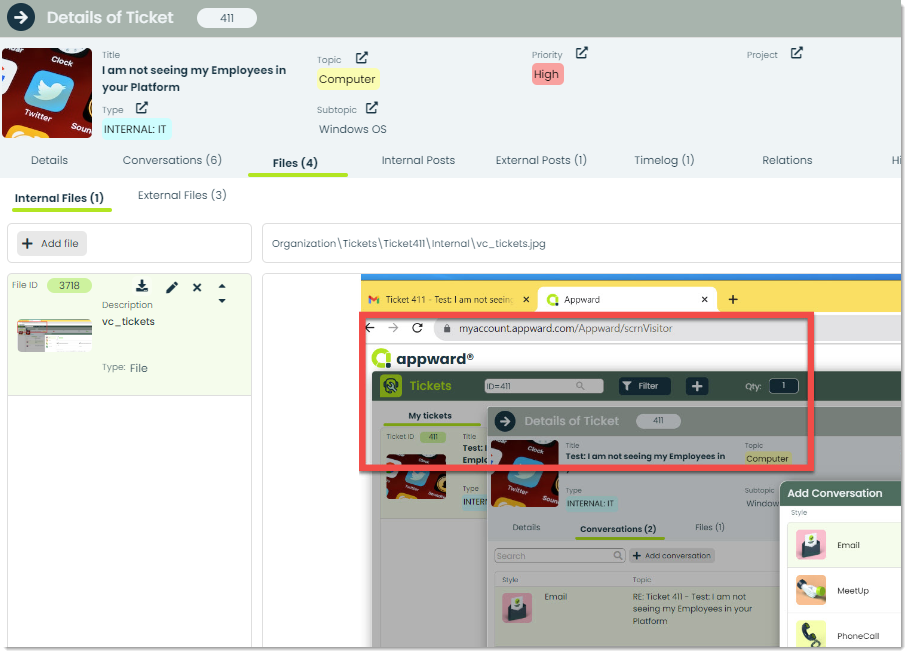Click the previewed vc_tickets screenshot image

631,461
